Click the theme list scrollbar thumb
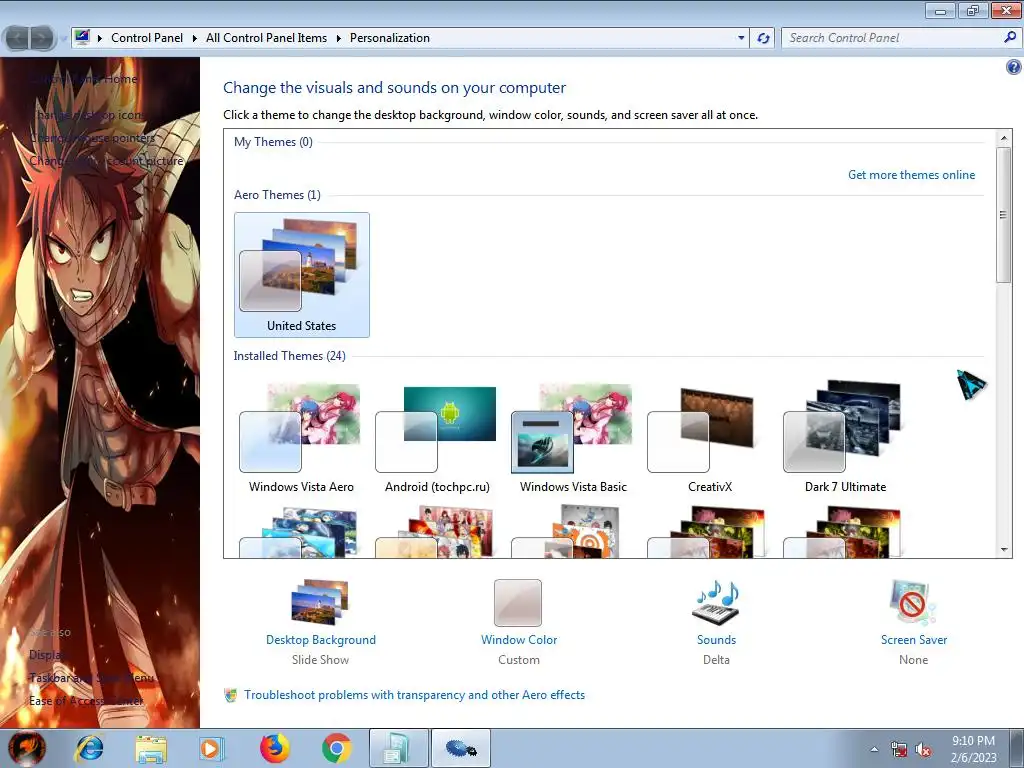1024x768 pixels. click(1004, 215)
